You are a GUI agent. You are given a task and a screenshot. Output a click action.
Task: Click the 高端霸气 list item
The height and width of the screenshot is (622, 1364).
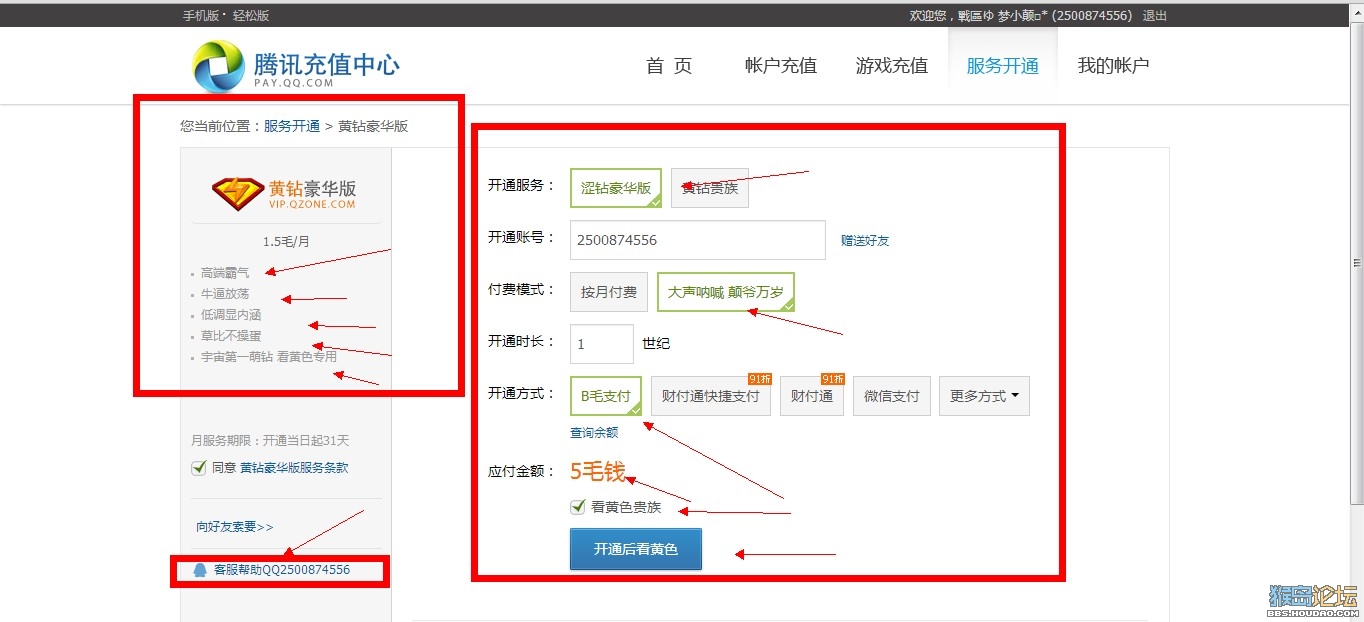225,272
